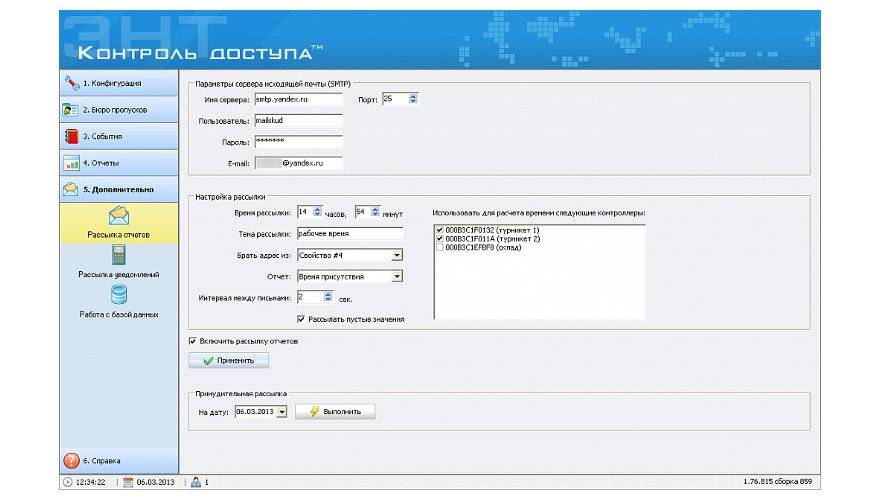Open the На дату date picker dropdown
This screenshot has width=880, height=500.
pos(281,411)
